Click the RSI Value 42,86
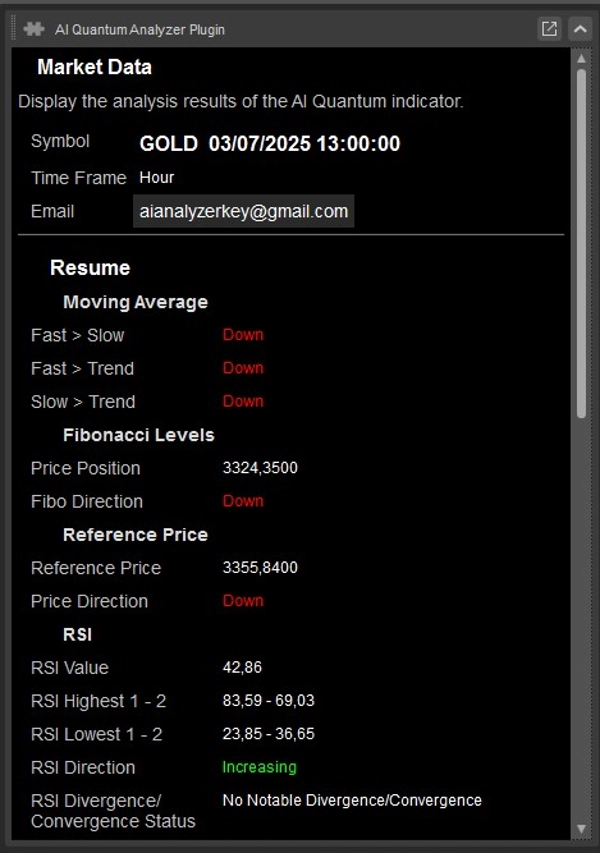This screenshot has width=600, height=853. pyautogui.click(x=242, y=667)
